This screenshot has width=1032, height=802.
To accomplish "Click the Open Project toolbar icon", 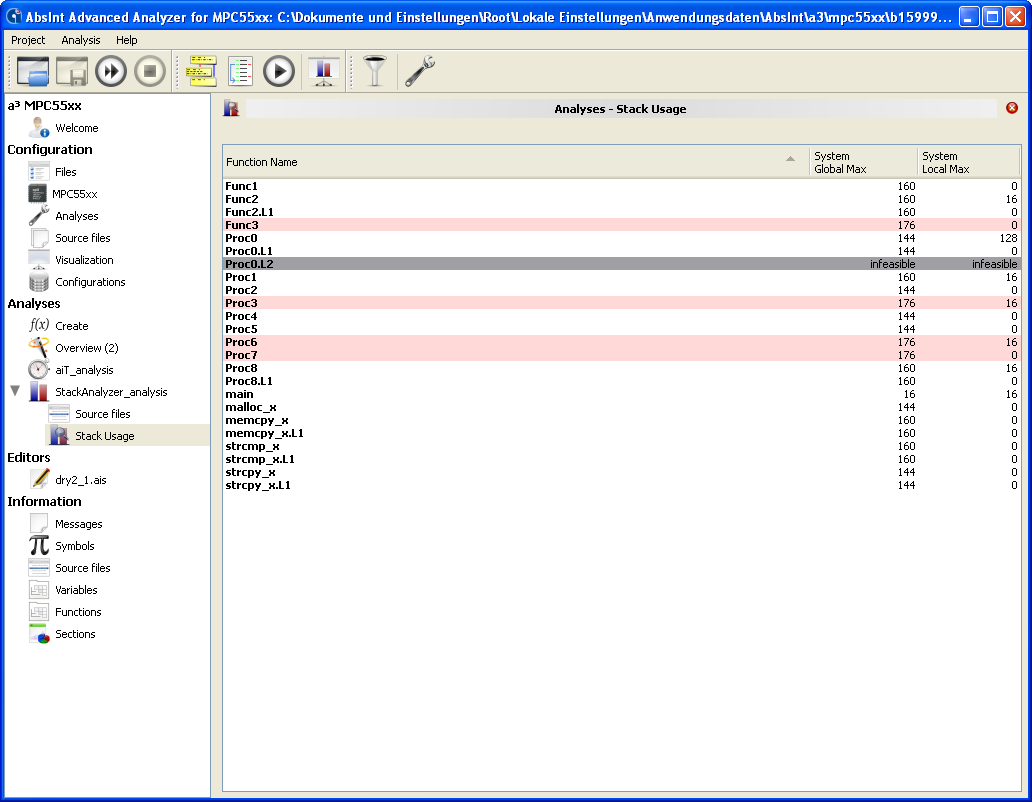I will click(x=33, y=71).
